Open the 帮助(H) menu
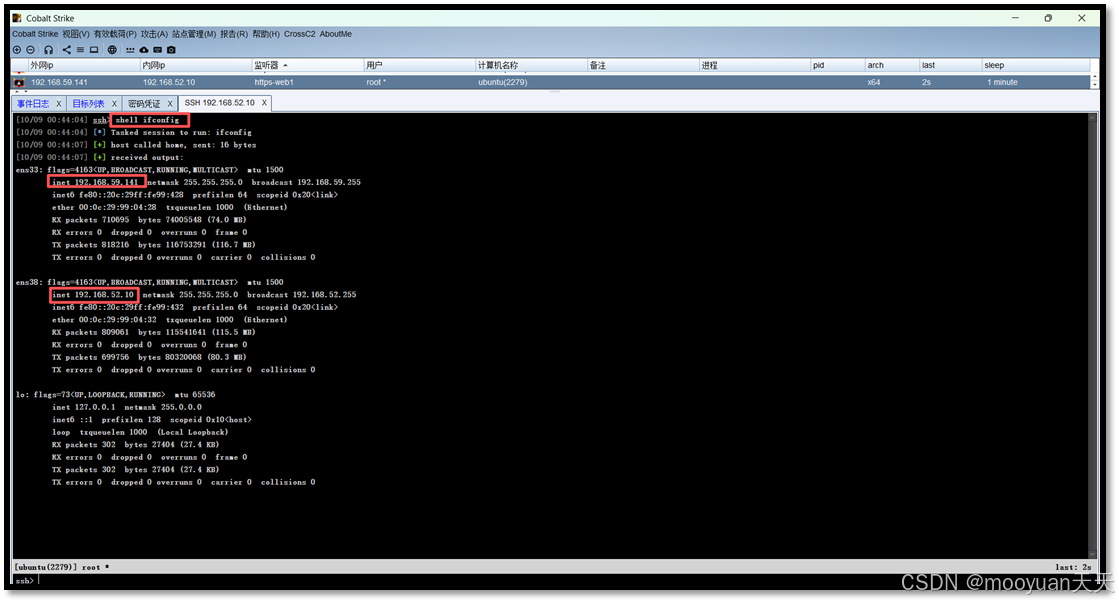Viewport: 1119px width, 603px height. pyautogui.click(x=266, y=34)
